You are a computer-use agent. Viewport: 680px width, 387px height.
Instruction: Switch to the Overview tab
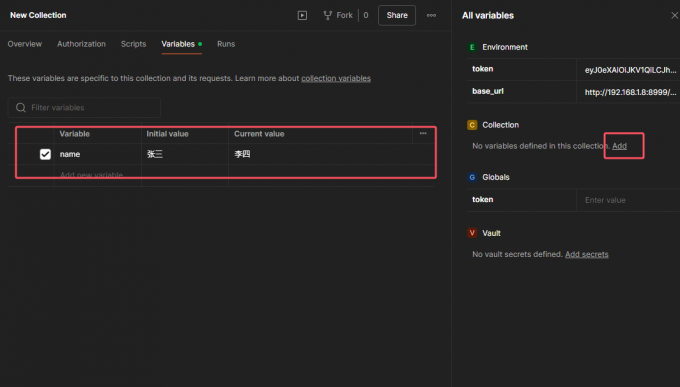pos(25,44)
